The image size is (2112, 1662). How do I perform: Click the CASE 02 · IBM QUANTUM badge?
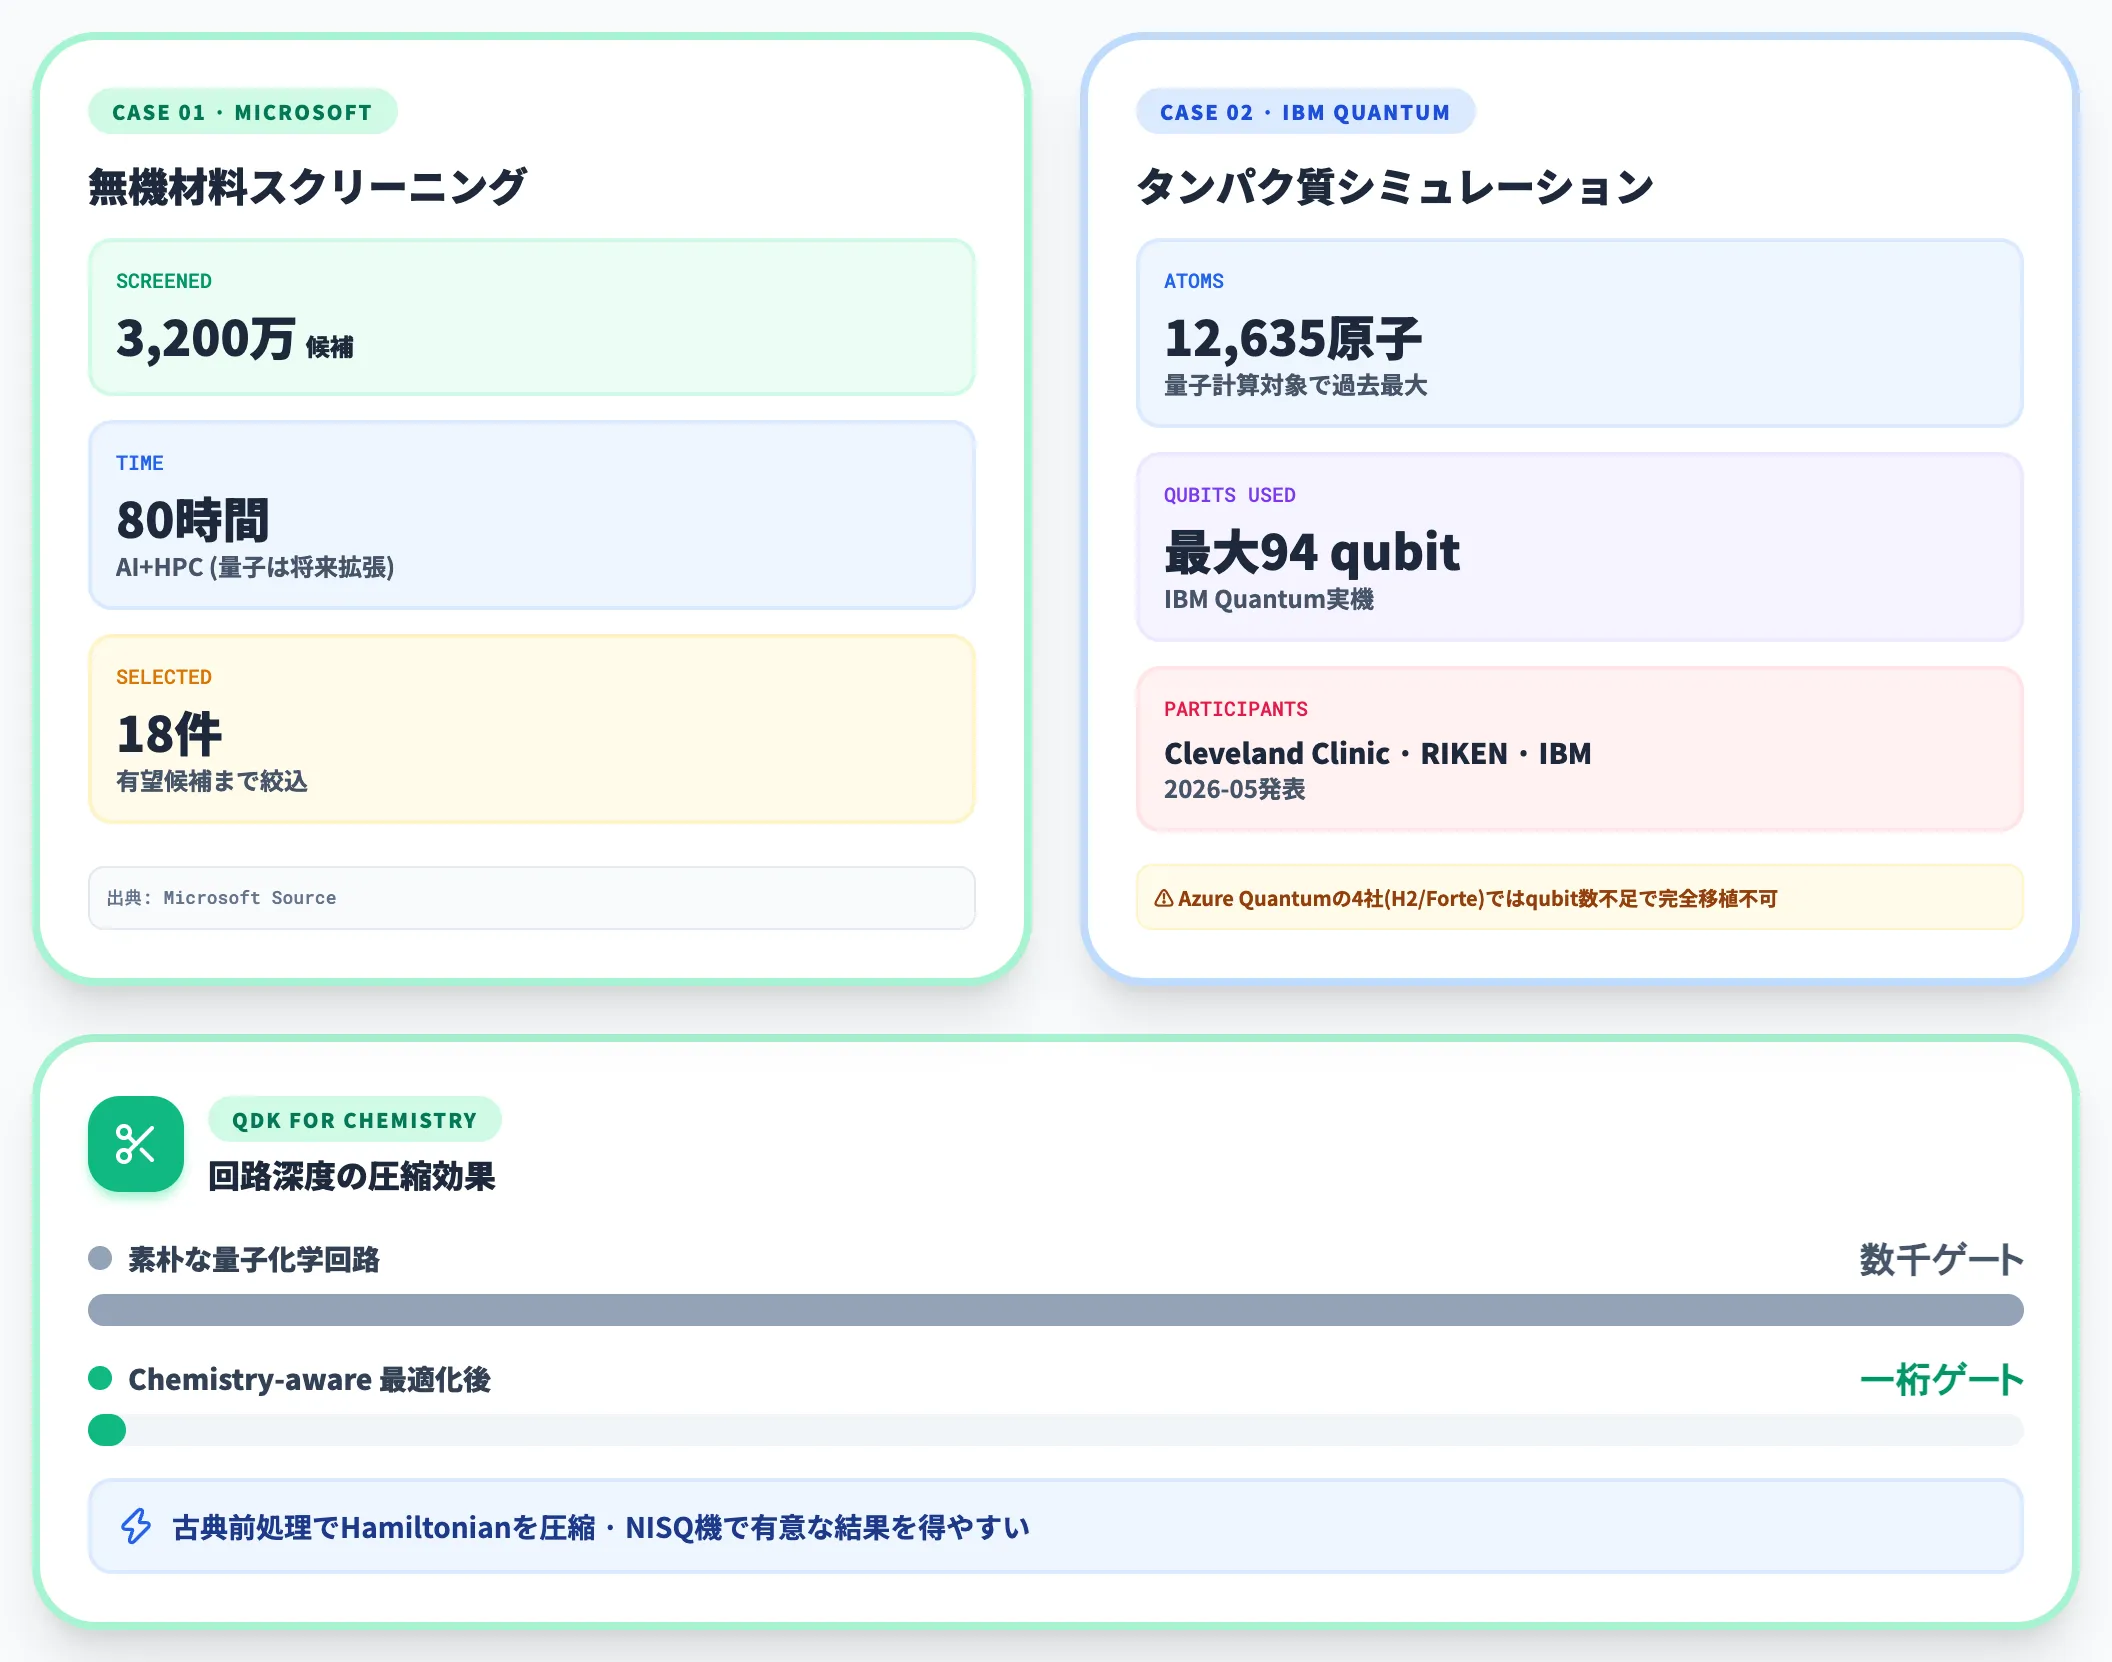pos(1306,111)
